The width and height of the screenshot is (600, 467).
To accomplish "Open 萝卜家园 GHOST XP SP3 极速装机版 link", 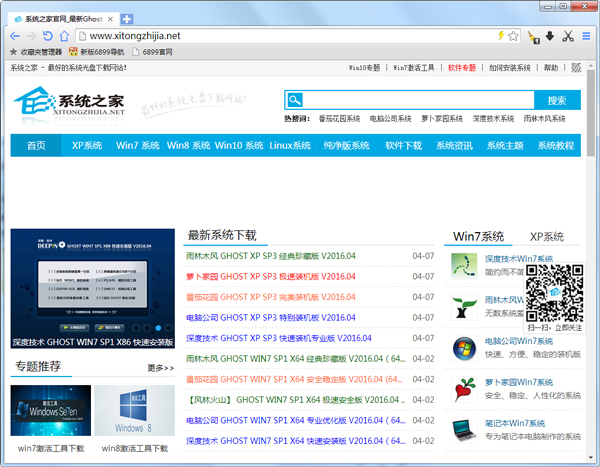I will click(271, 276).
